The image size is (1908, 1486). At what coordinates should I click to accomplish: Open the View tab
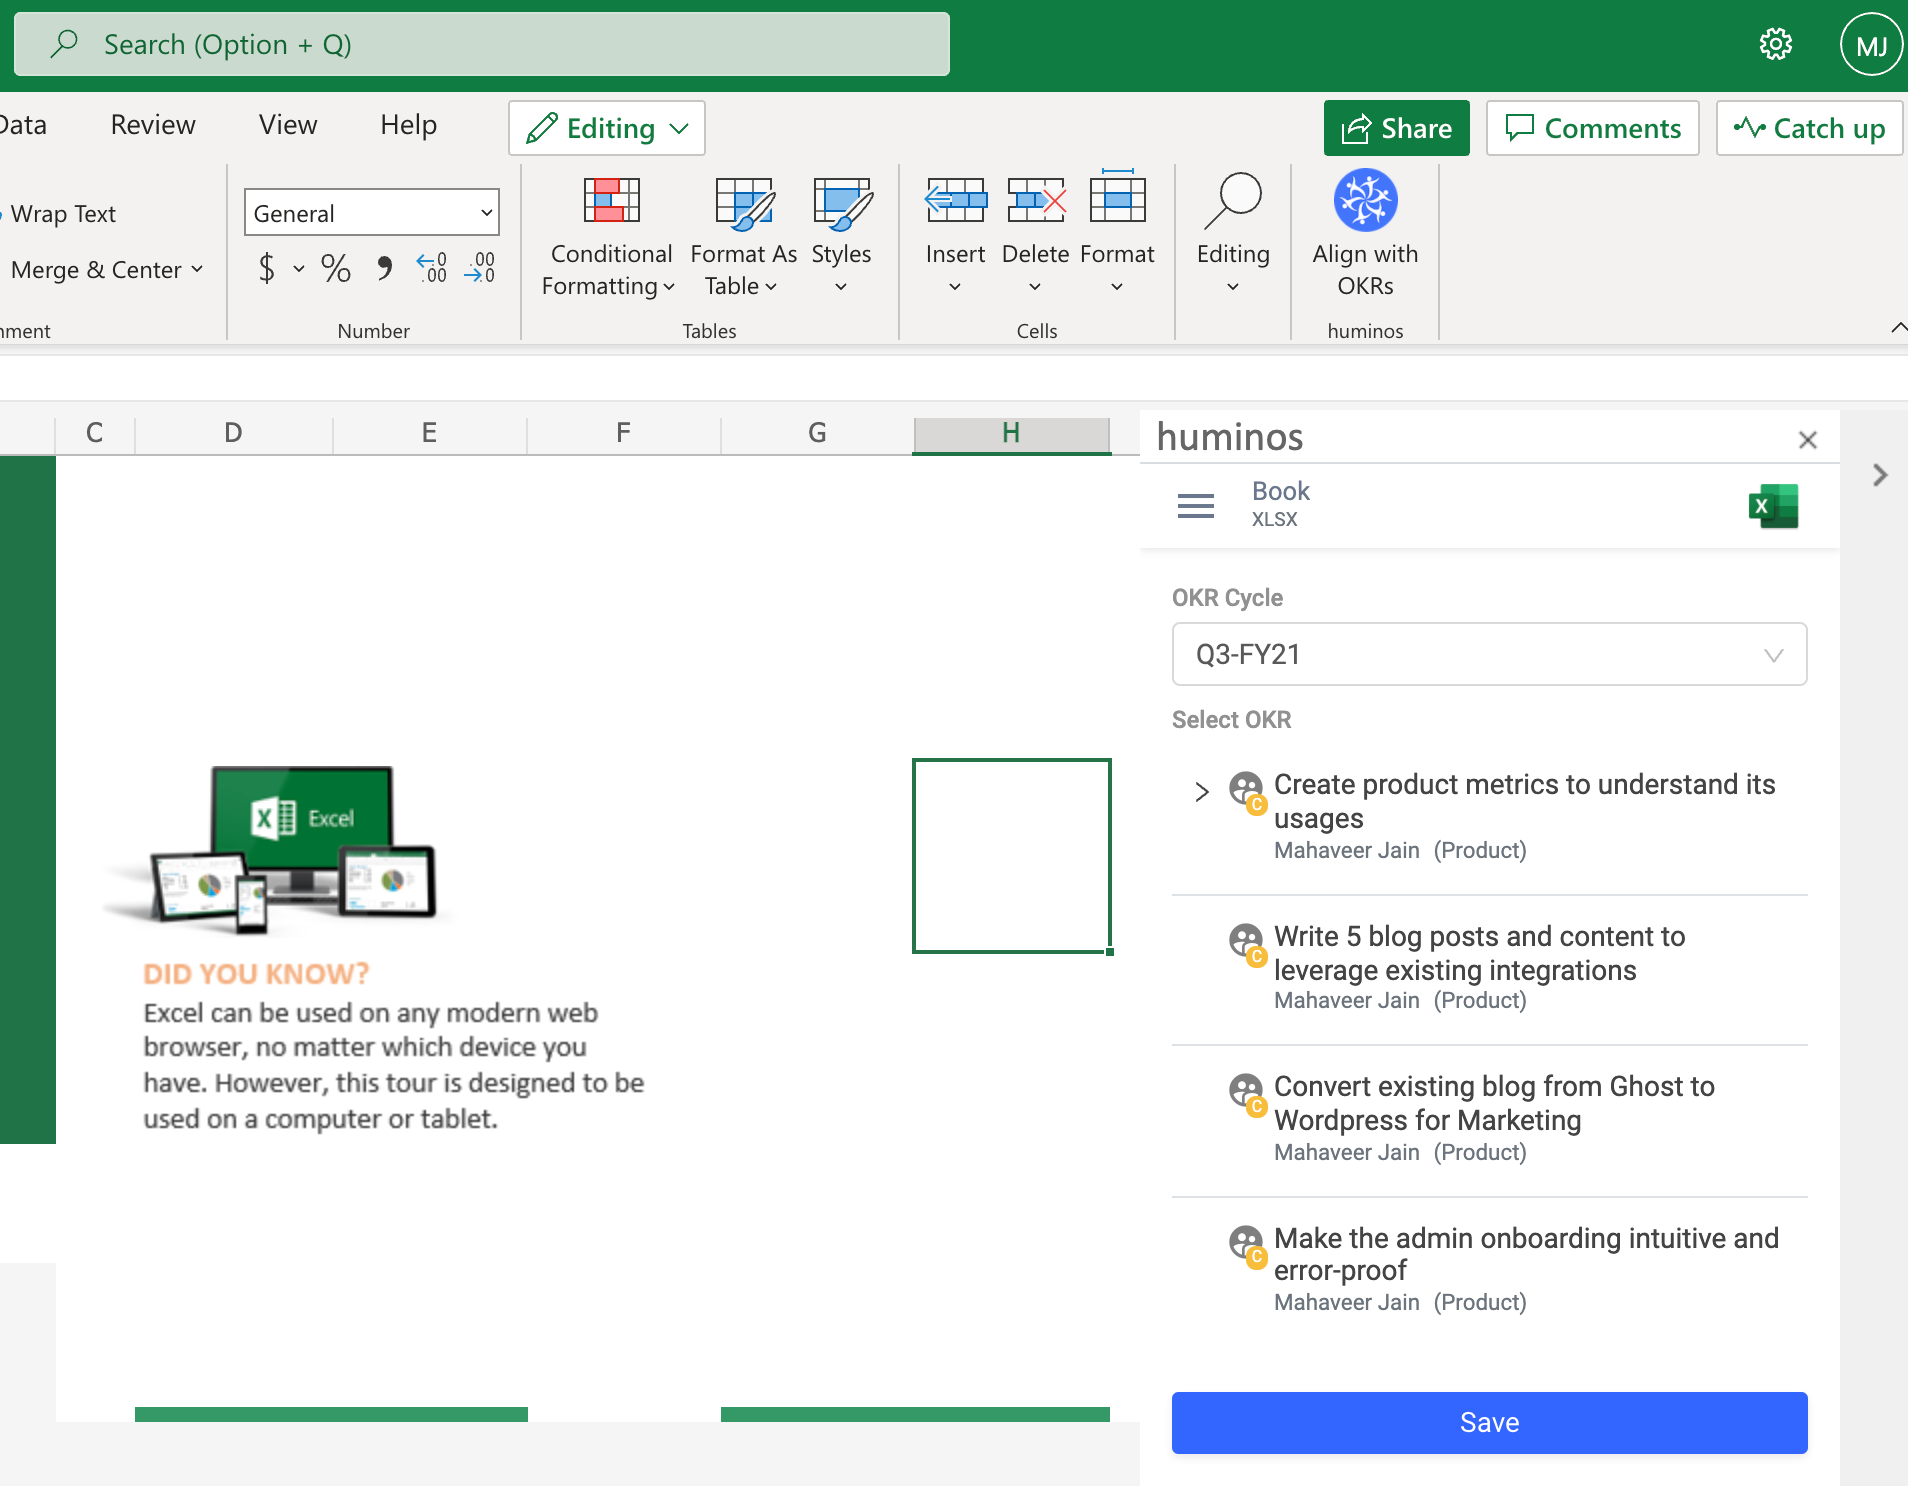[288, 125]
